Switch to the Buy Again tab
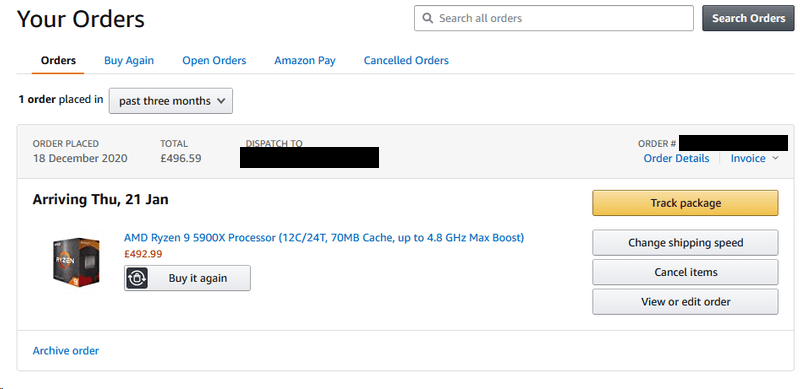Viewport: 800px width, 389px height. 129,60
